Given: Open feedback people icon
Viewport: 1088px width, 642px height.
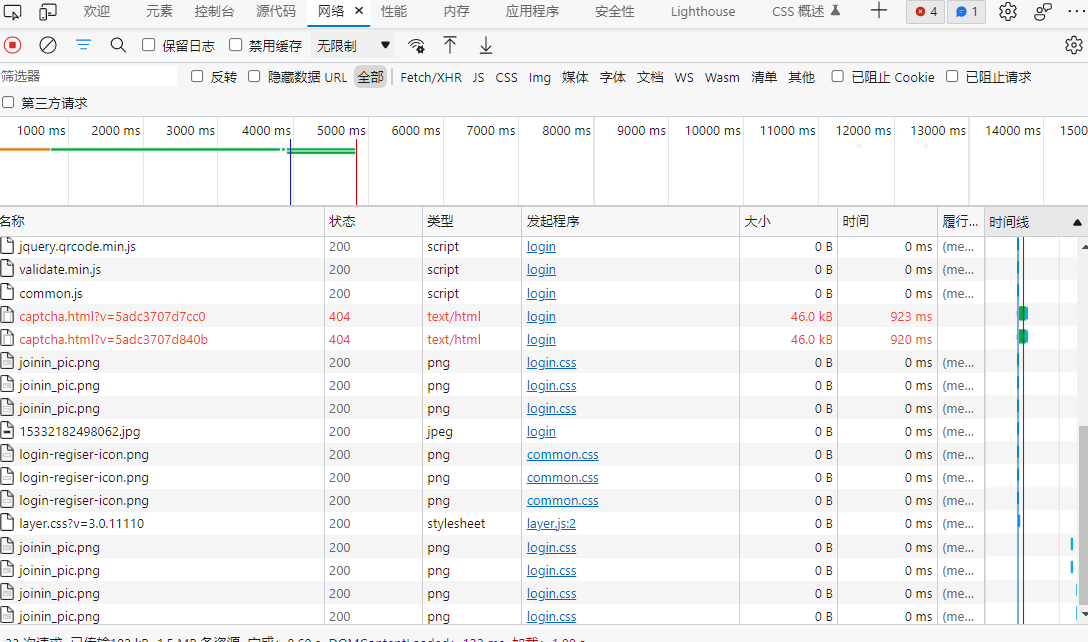Looking at the screenshot, I should [1042, 11].
